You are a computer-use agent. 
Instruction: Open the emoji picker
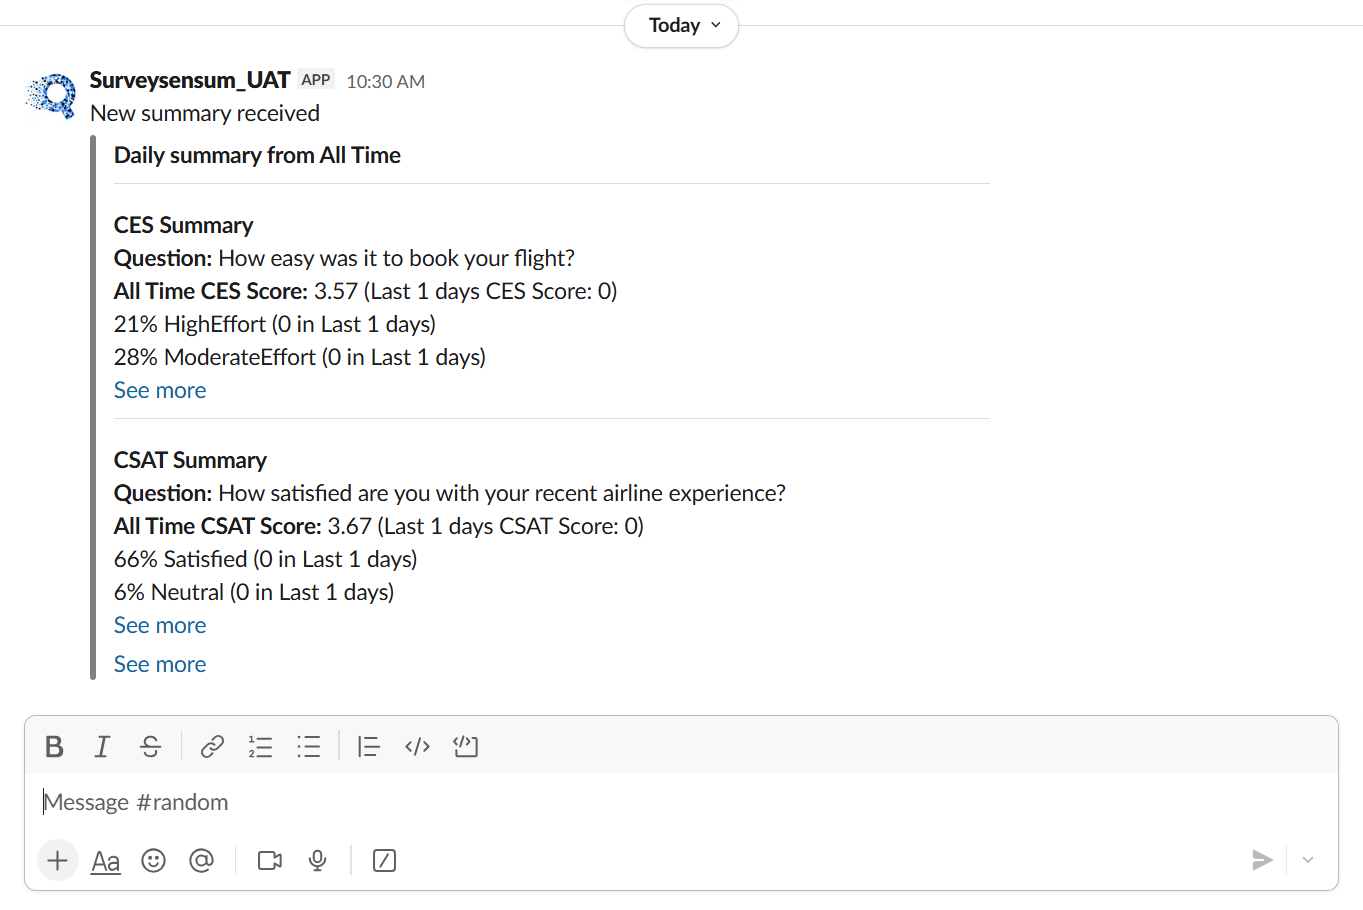153,860
